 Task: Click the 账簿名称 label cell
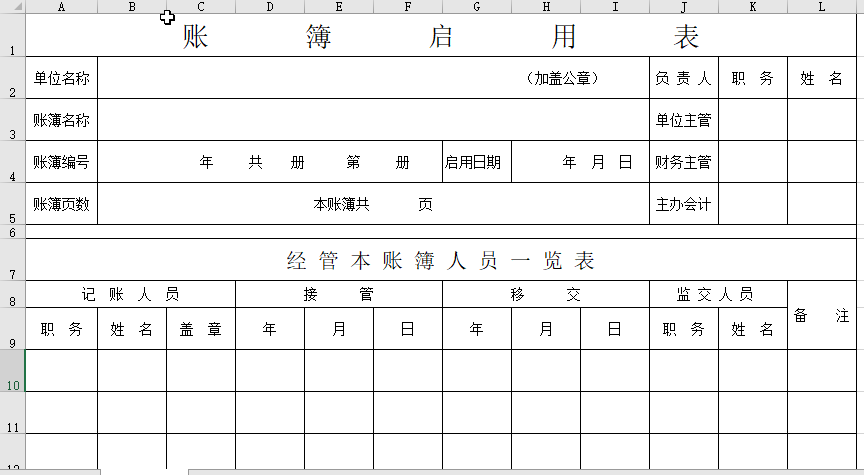tap(61, 120)
